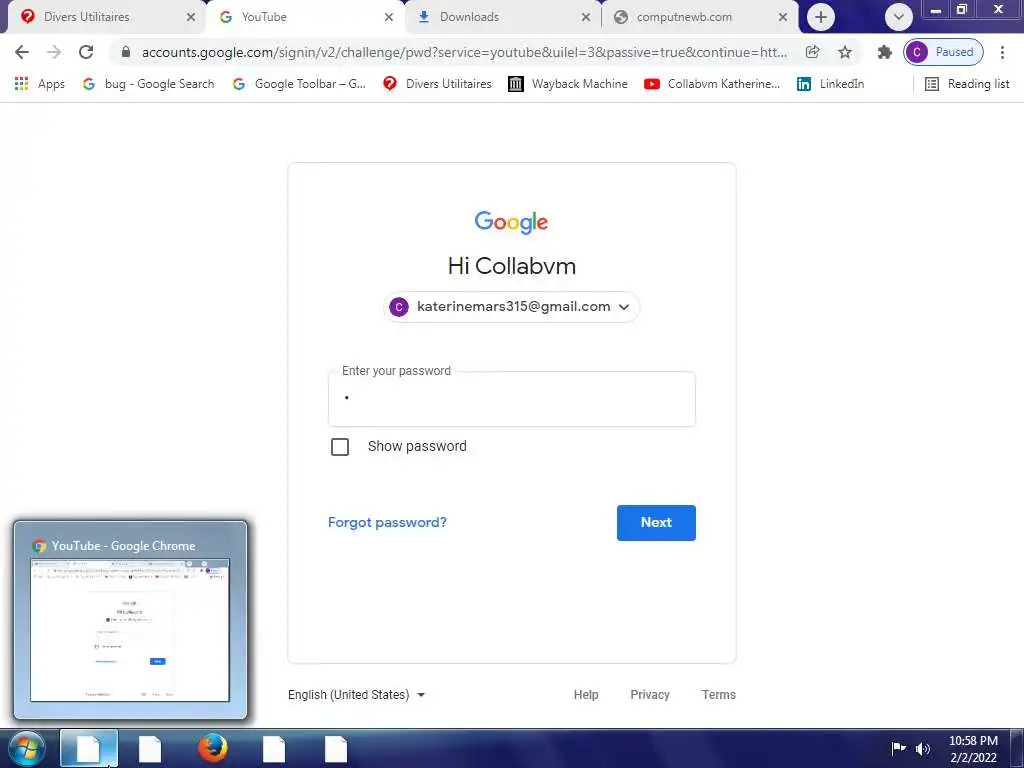Open the Google Toolbar bookmark
Viewport: 1024px width, 768px height.
point(299,84)
